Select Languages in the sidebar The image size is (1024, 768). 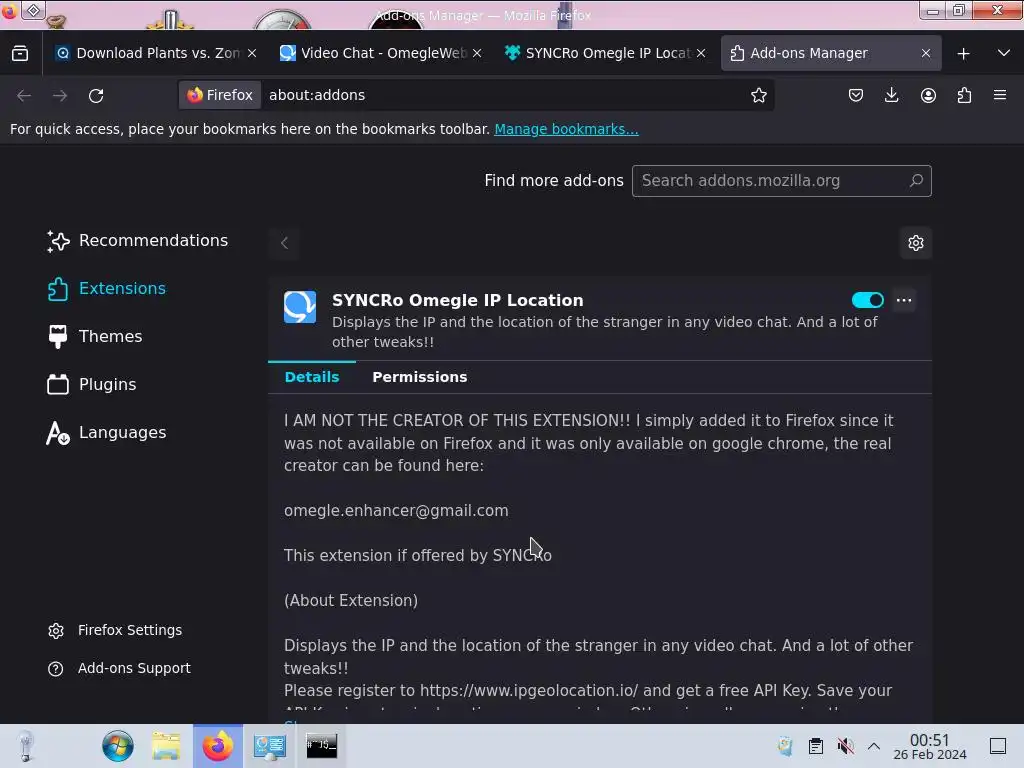106,432
